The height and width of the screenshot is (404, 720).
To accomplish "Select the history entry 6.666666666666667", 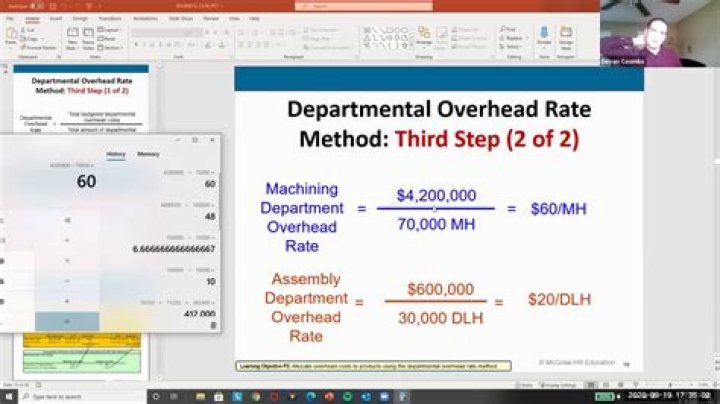I will 174,243.
